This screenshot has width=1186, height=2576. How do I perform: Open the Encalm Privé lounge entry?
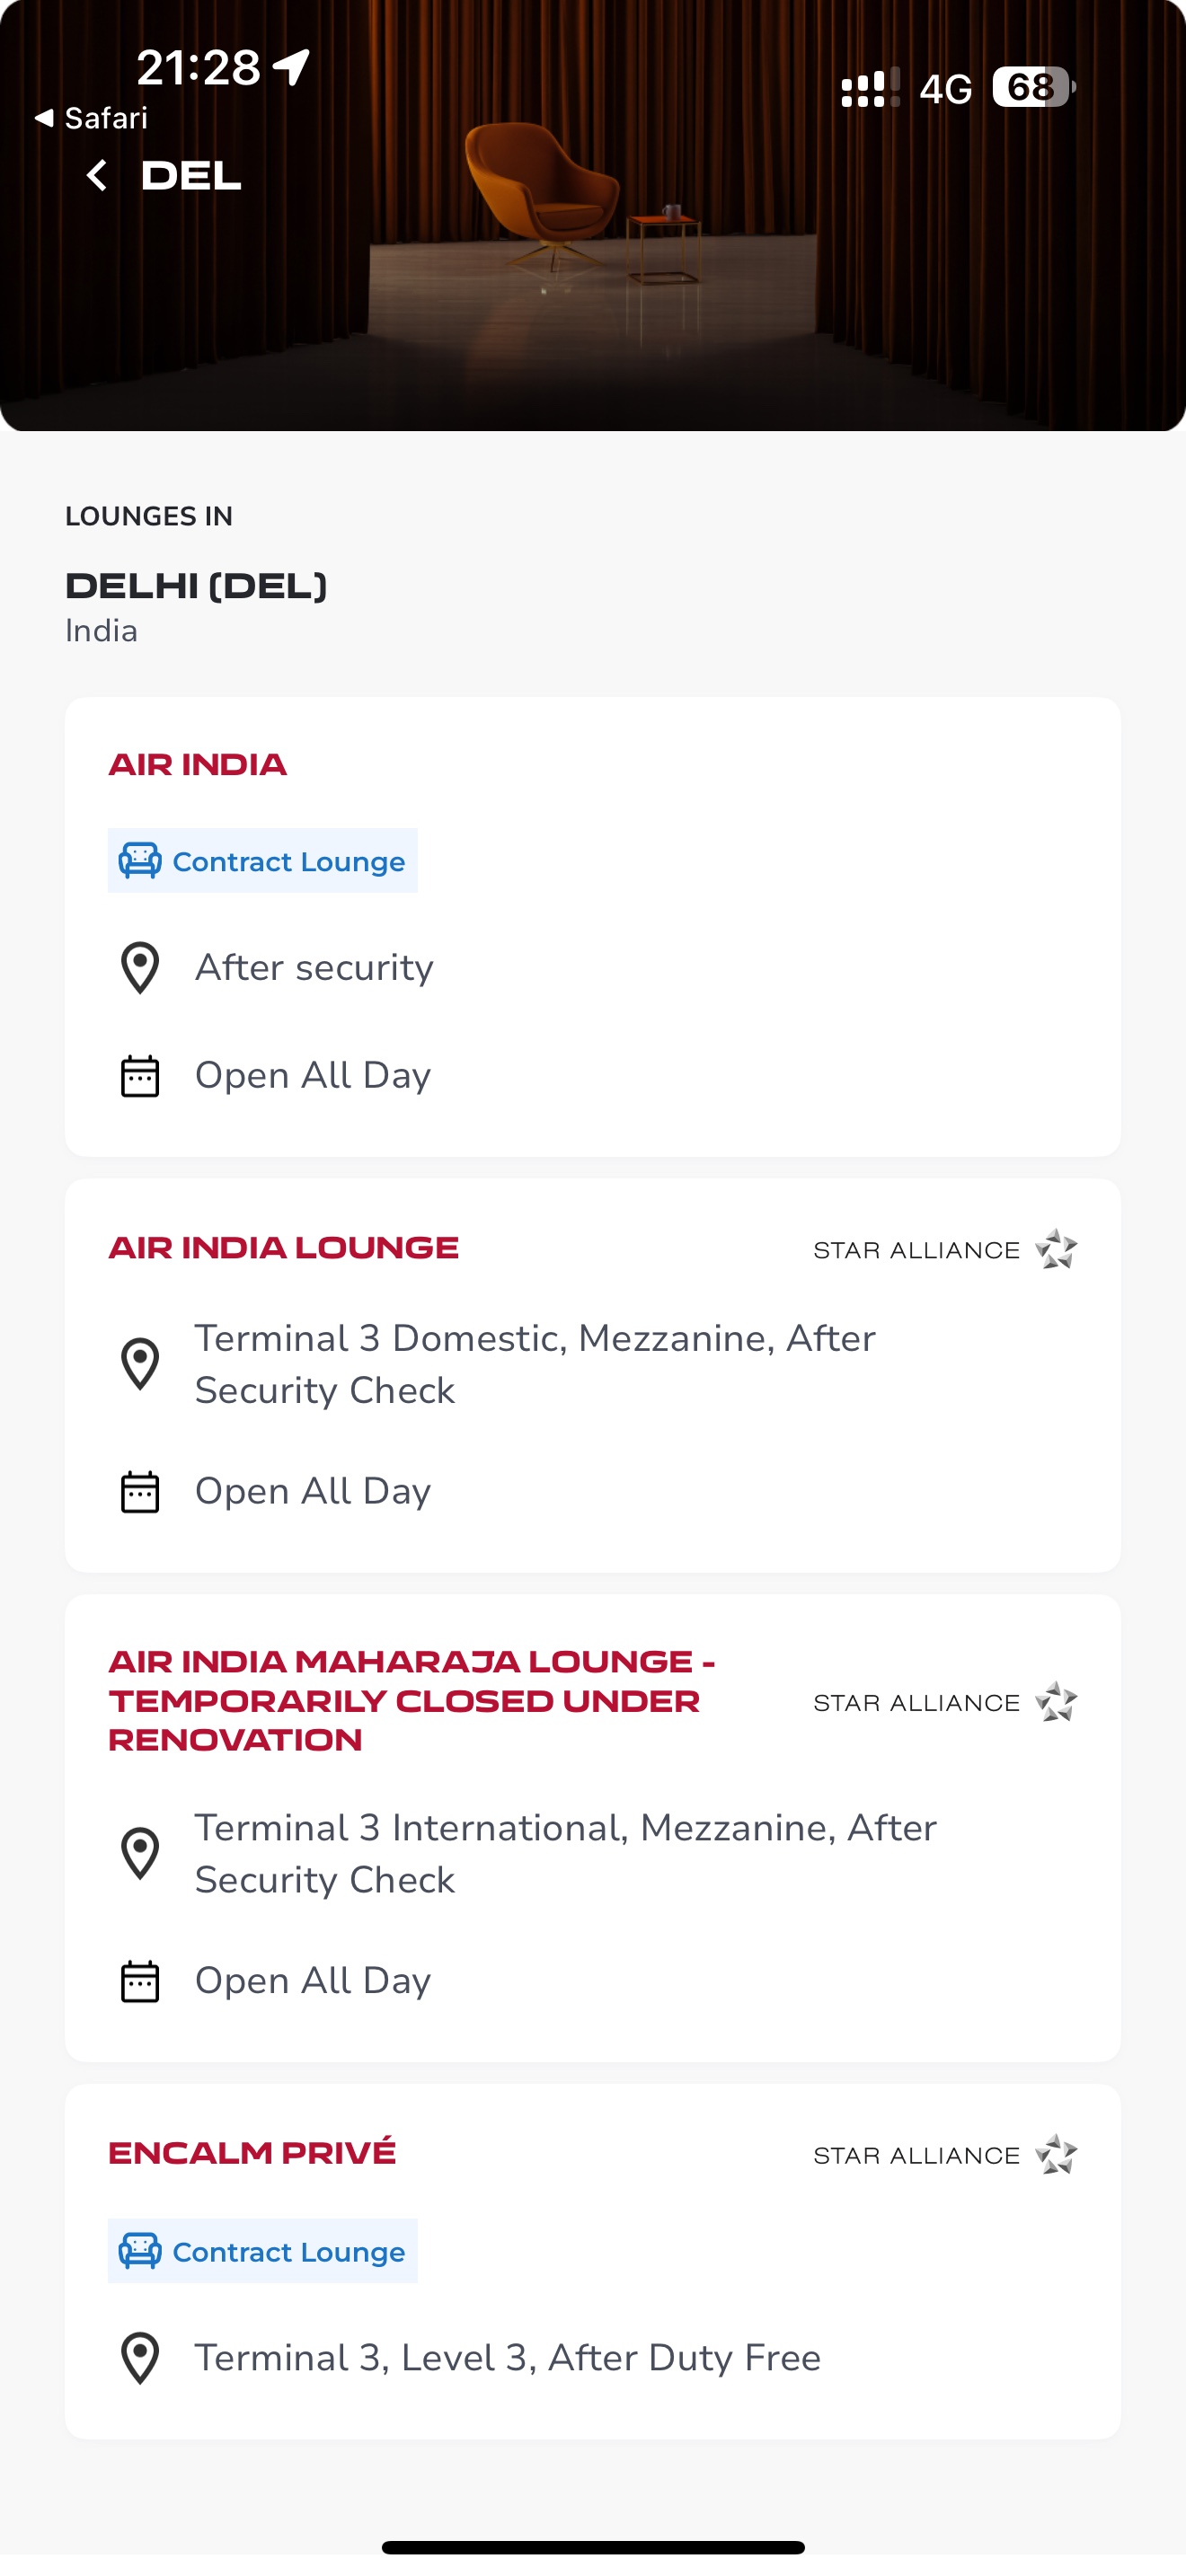[x=252, y=2152]
